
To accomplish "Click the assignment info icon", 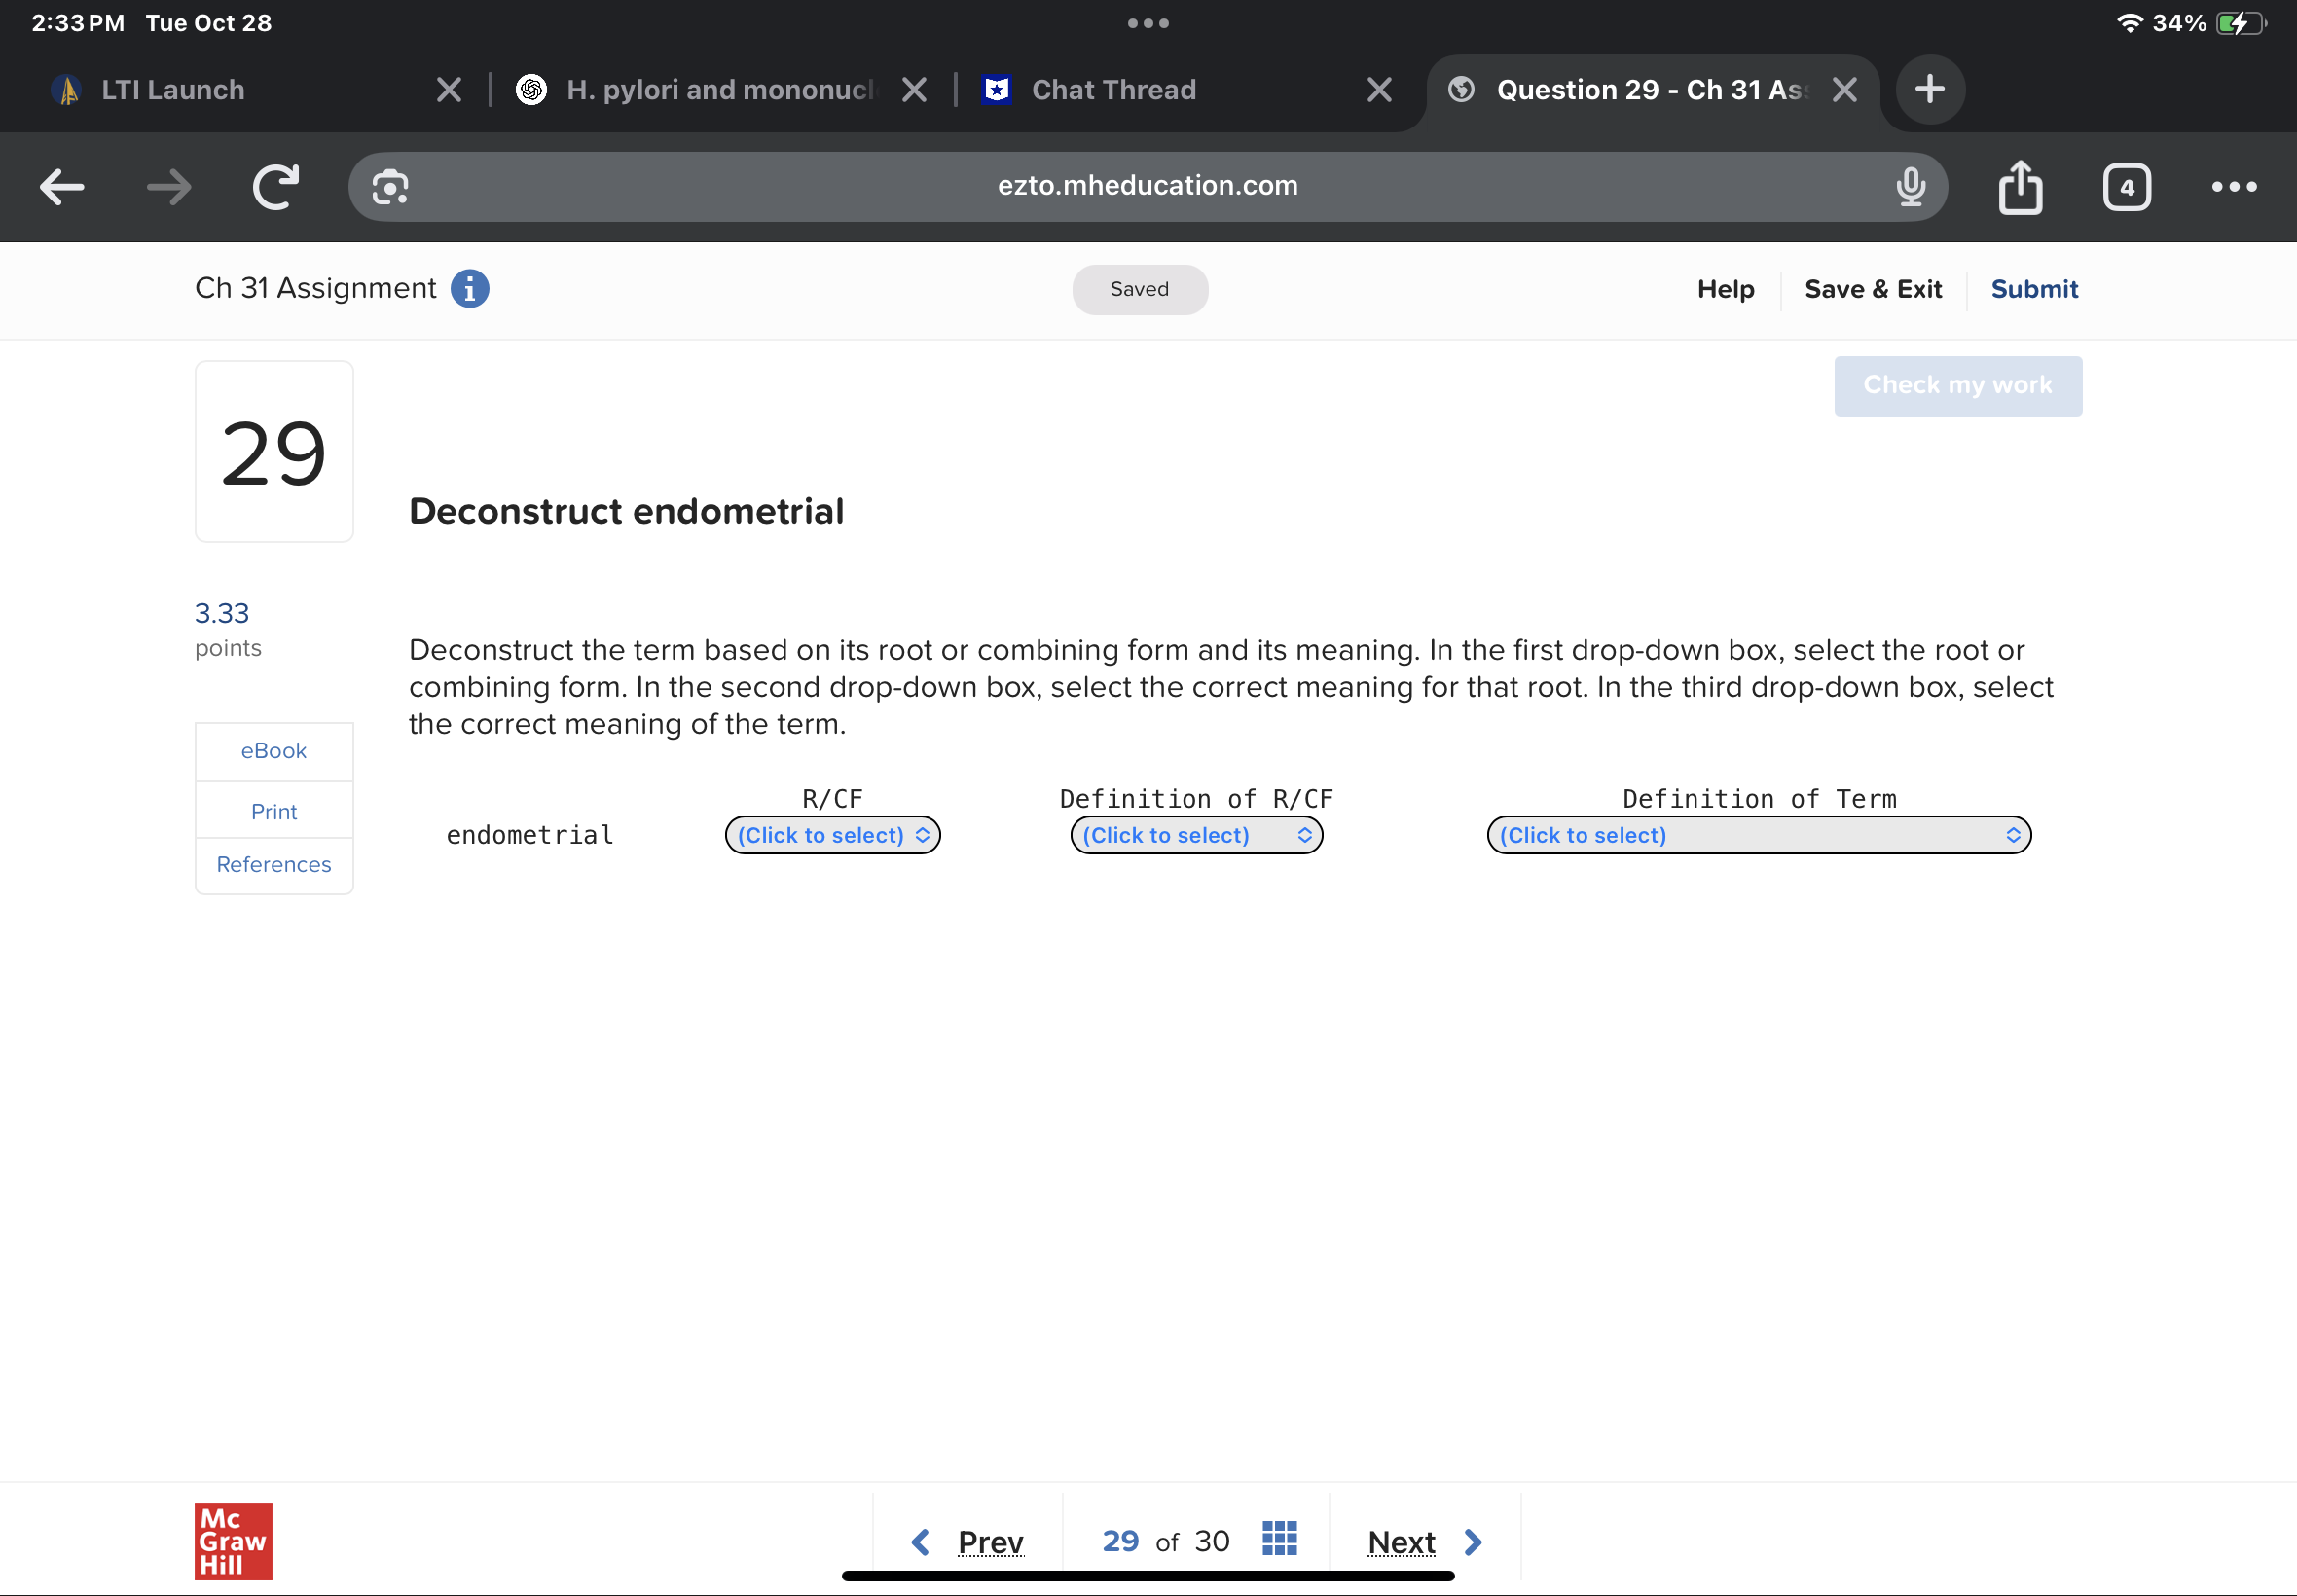I will 470,289.
